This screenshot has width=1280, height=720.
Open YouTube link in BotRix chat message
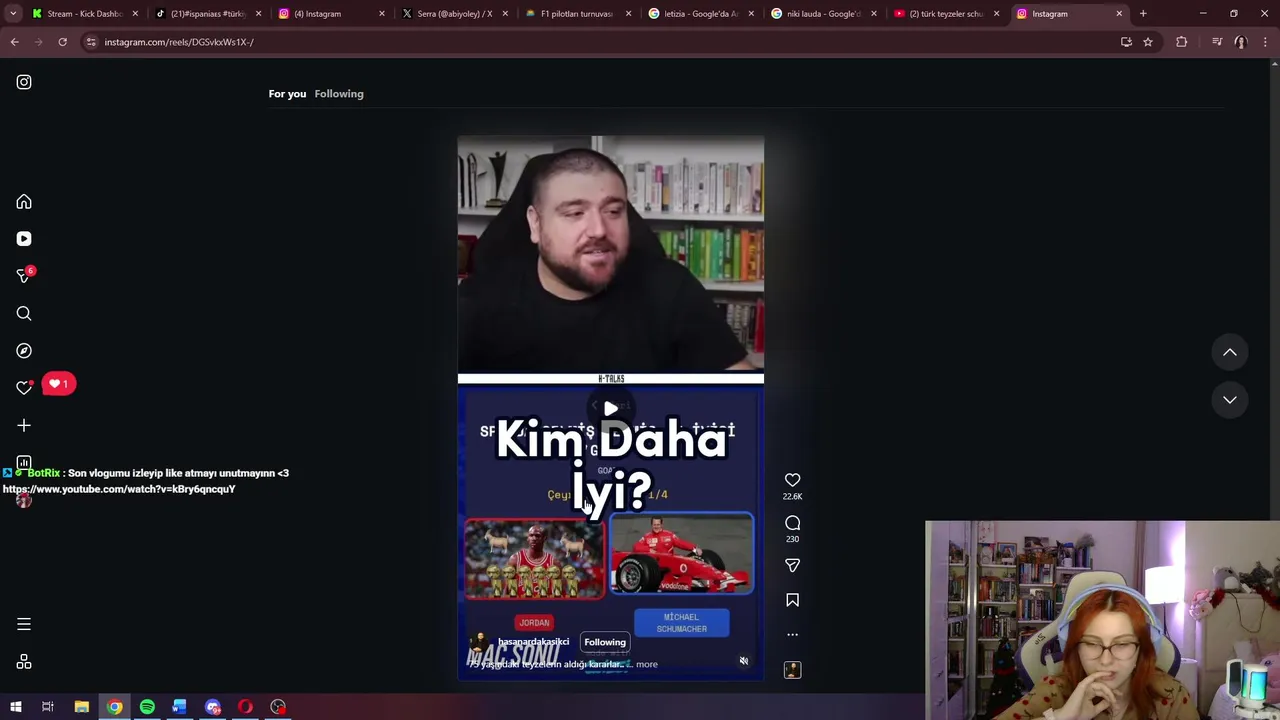click(119, 489)
